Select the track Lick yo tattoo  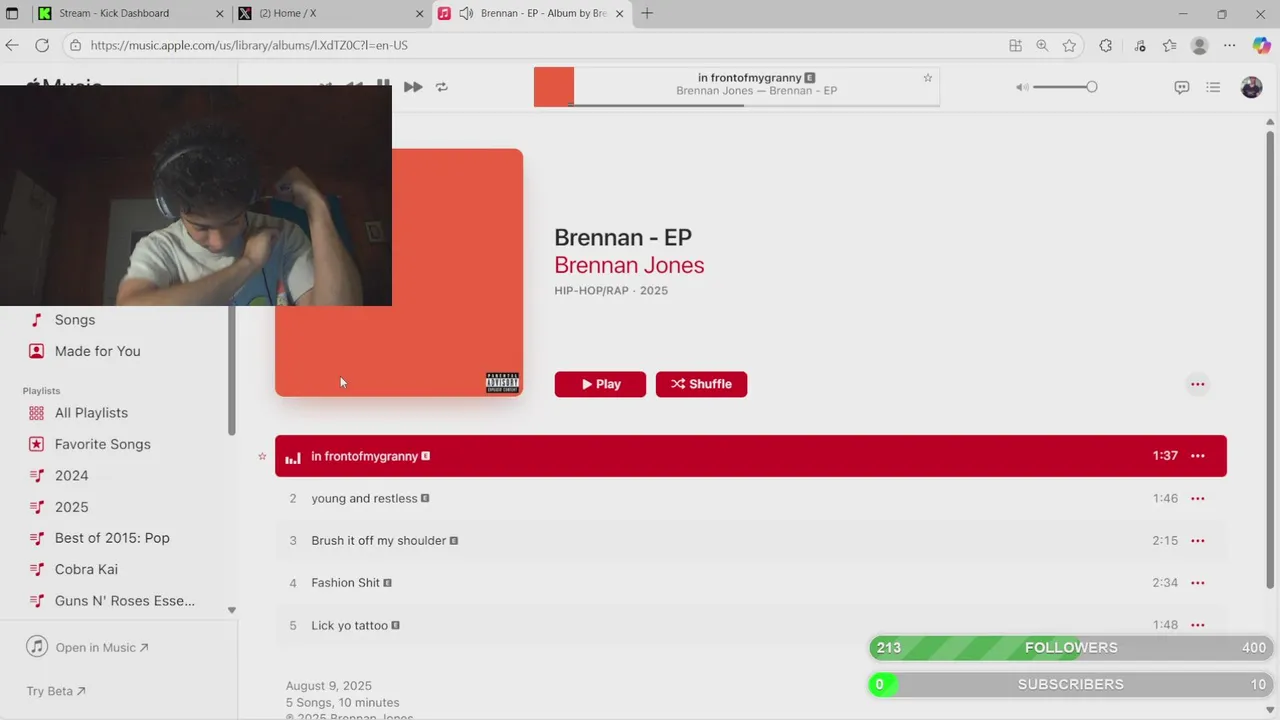tap(751, 625)
